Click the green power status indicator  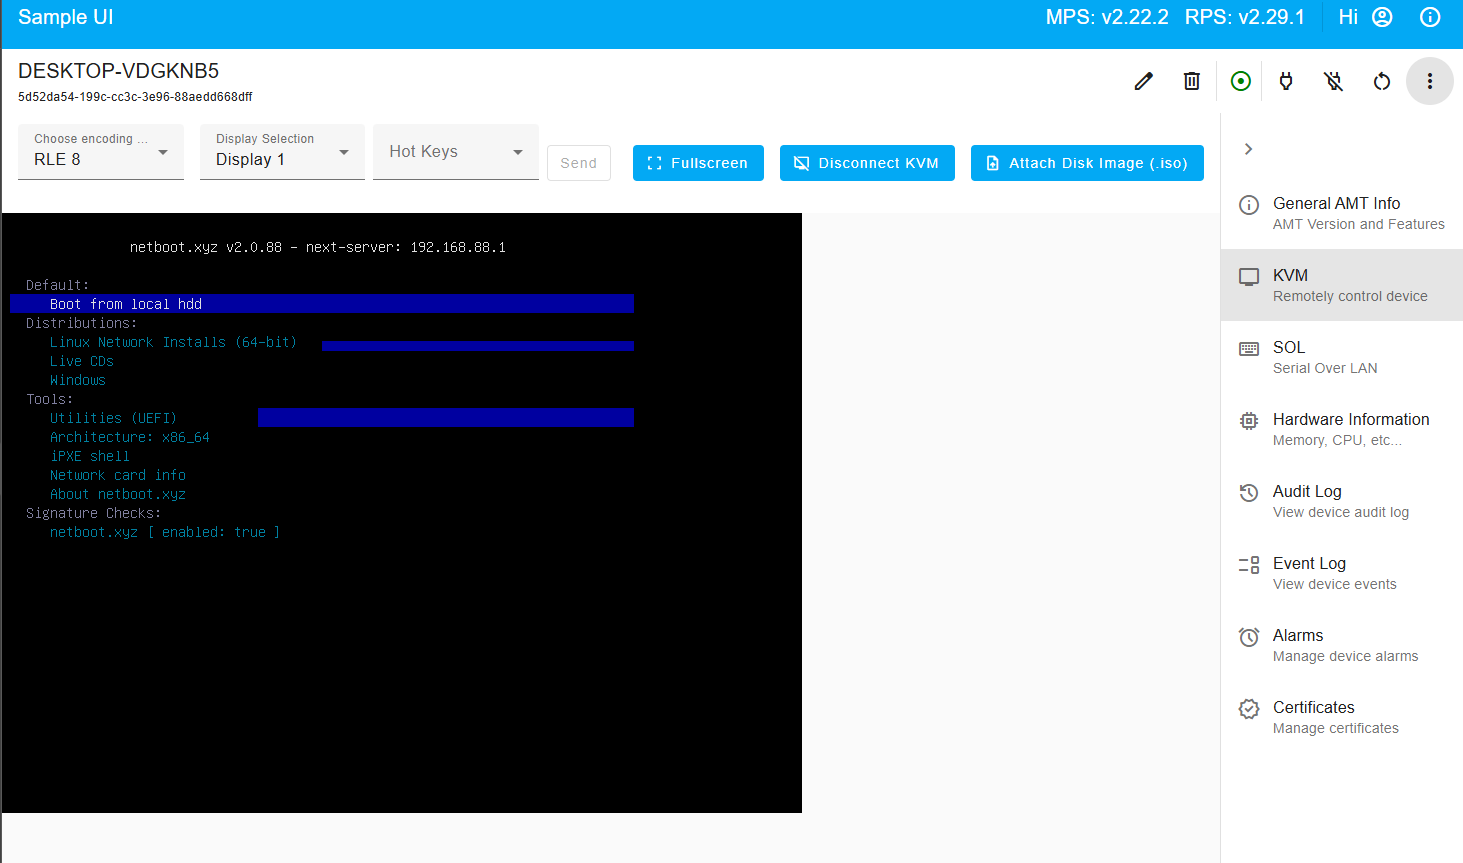click(x=1240, y=81)
